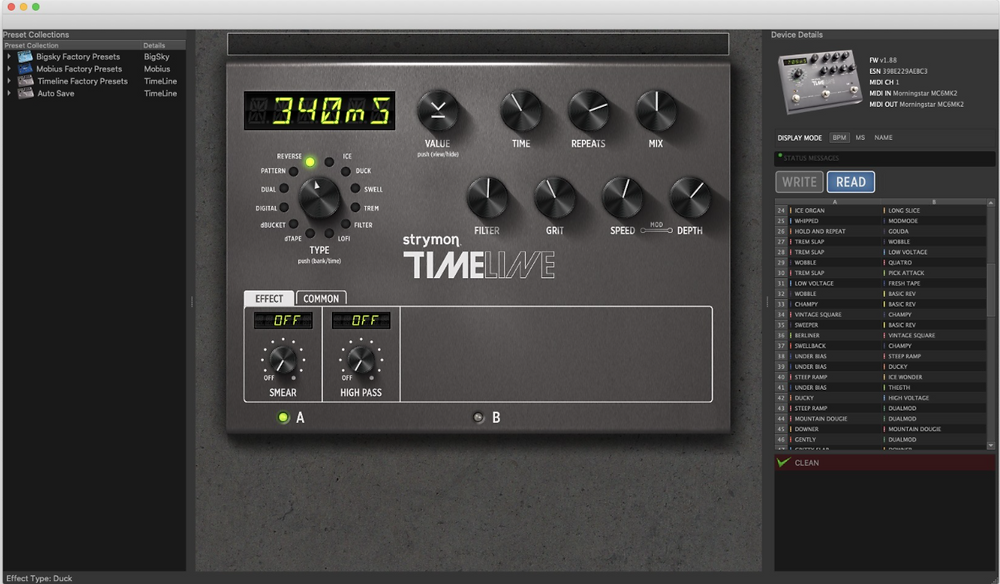Set display mode to NAME
1000x584 pixels.
coord(883,138)
